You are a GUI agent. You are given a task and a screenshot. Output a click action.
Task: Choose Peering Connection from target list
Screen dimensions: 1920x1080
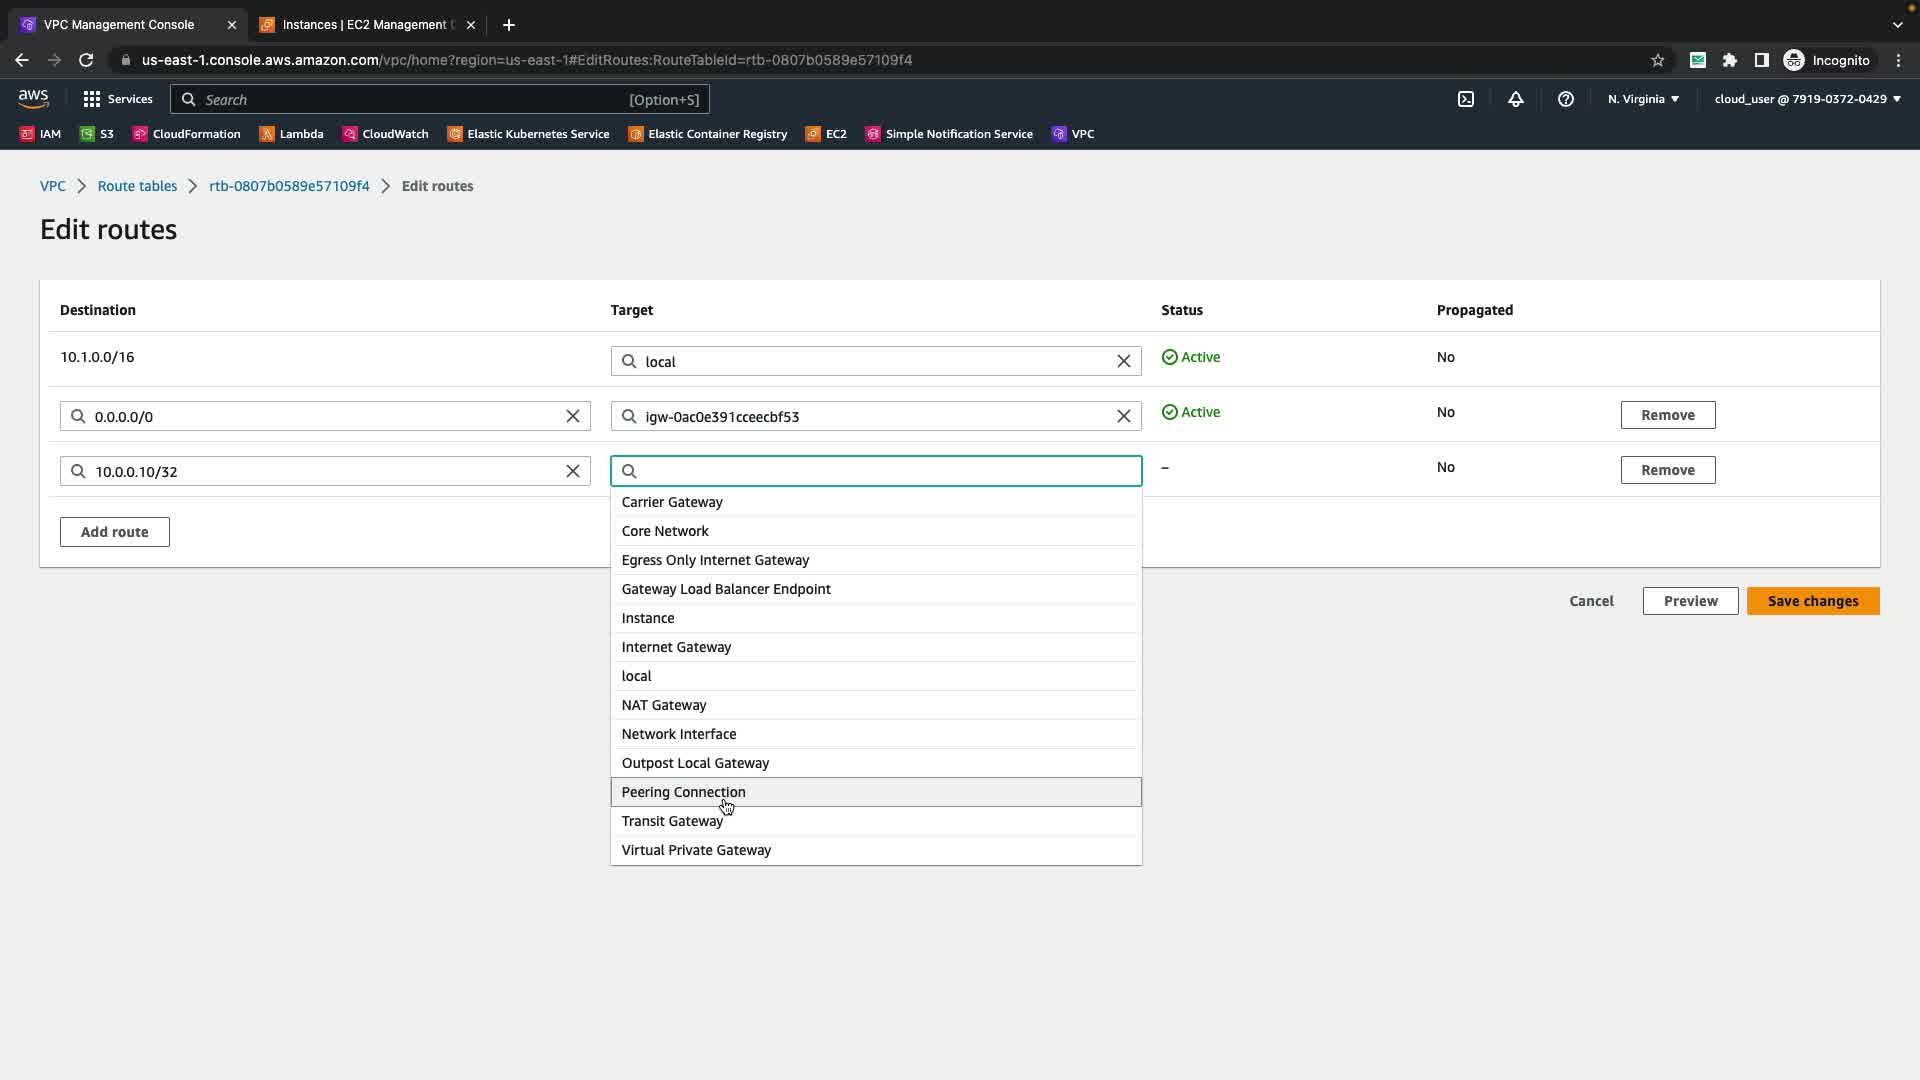683,792
